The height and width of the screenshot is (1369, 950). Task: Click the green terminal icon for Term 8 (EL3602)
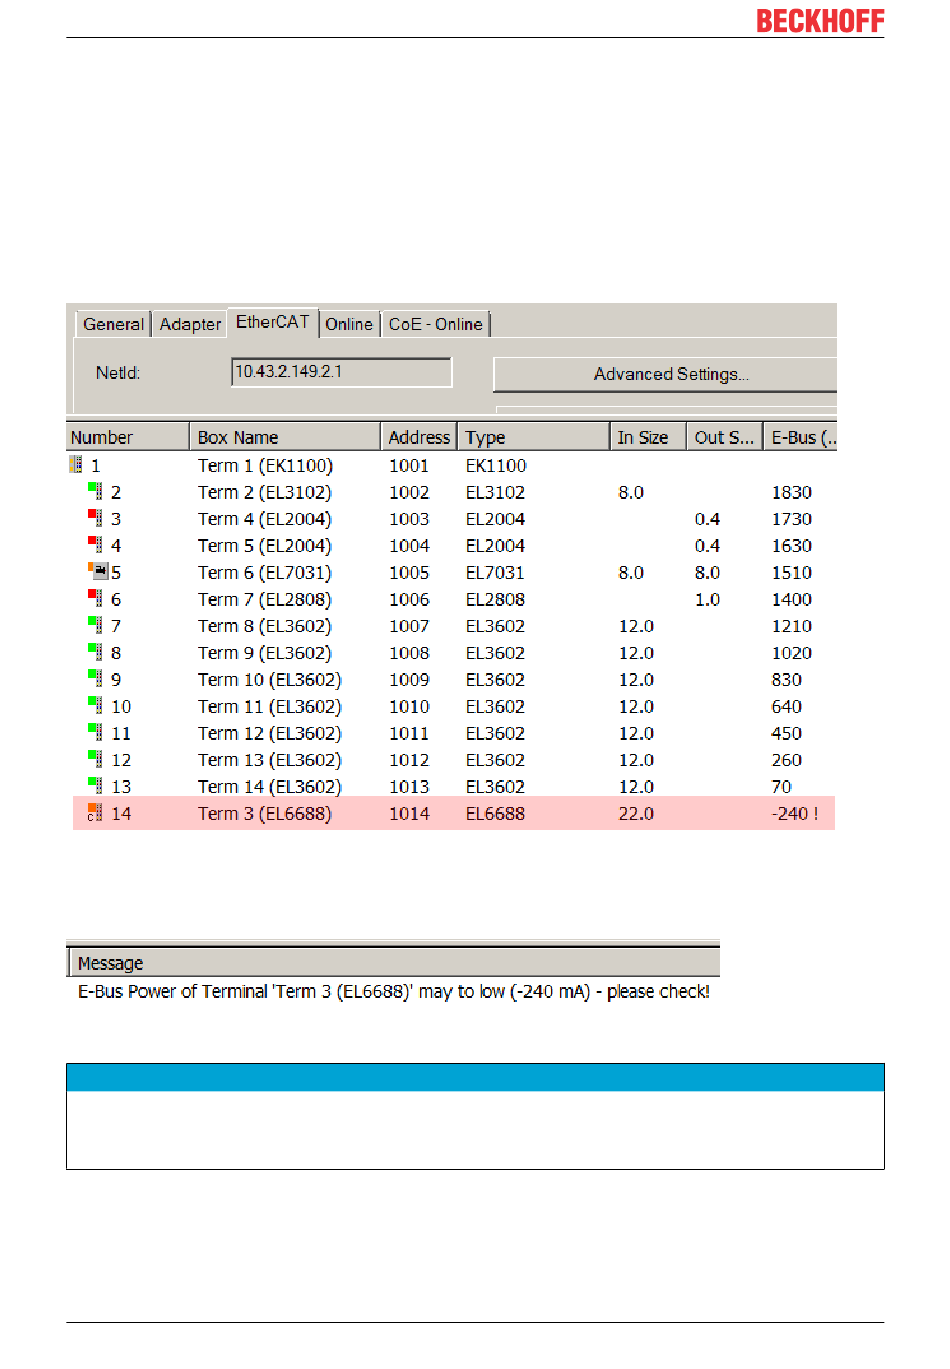[95, 625]
